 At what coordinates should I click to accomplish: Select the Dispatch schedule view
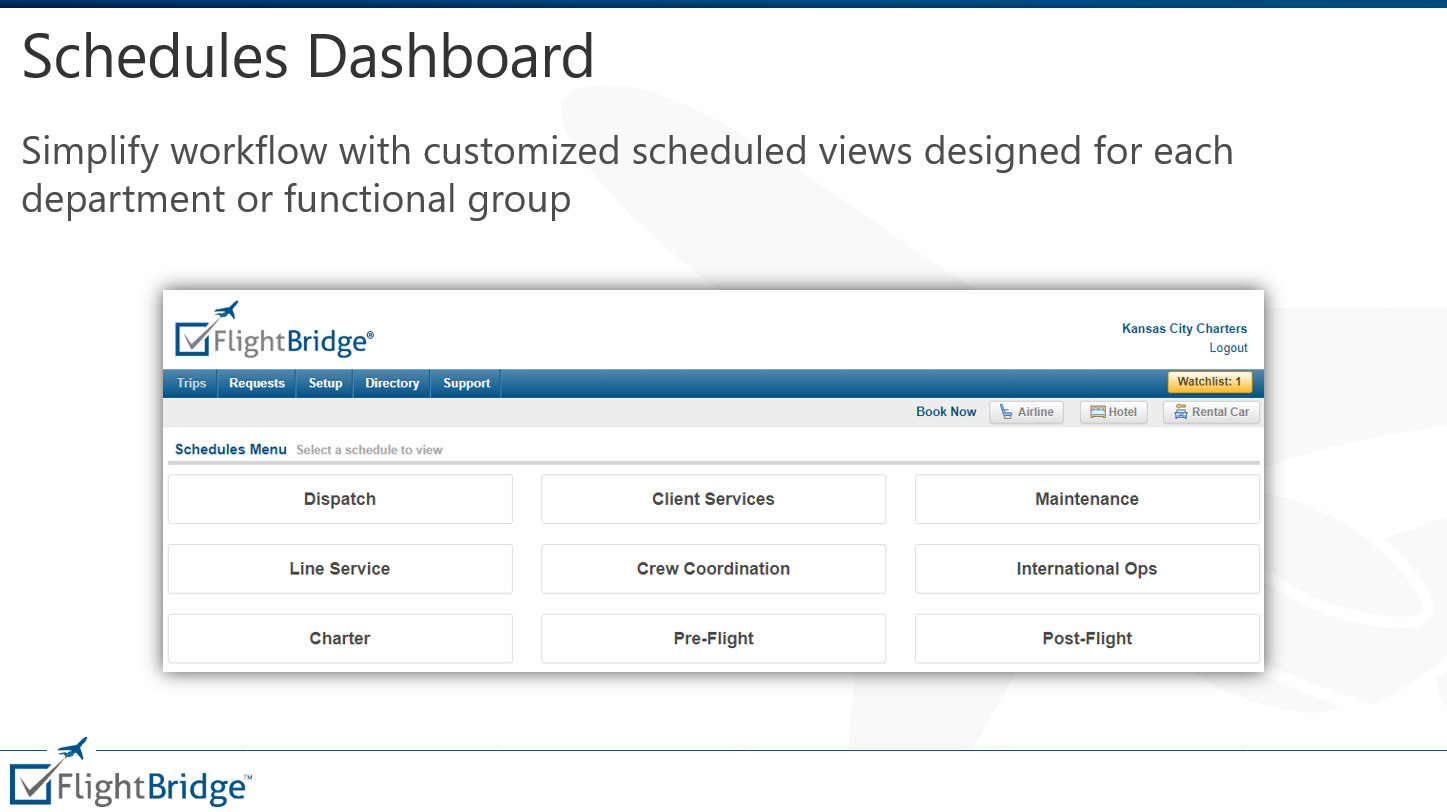point(340,498)
